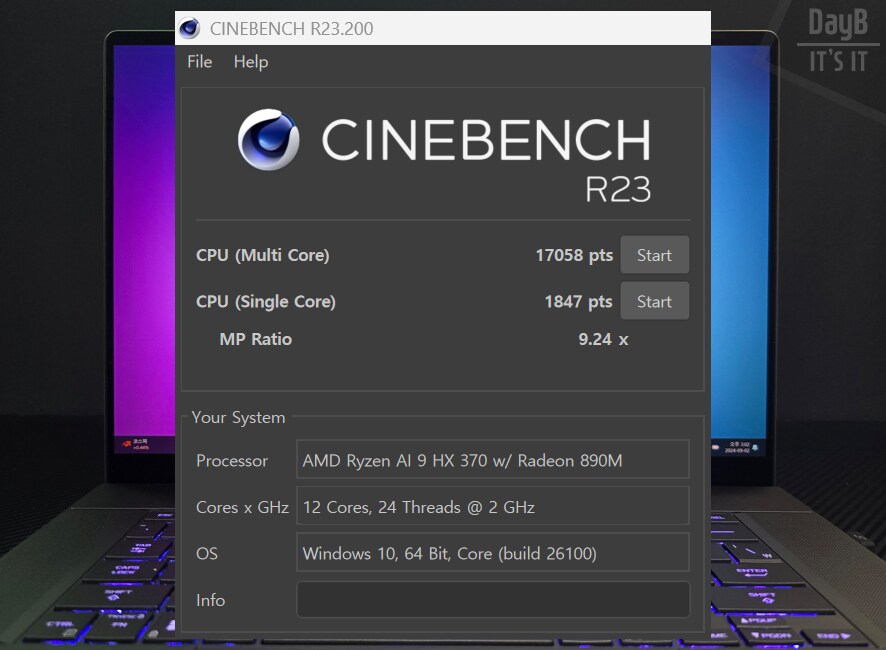Start the CPU Single Core benchmark
This screenshot has width=886, height=650.
point(655,301)
